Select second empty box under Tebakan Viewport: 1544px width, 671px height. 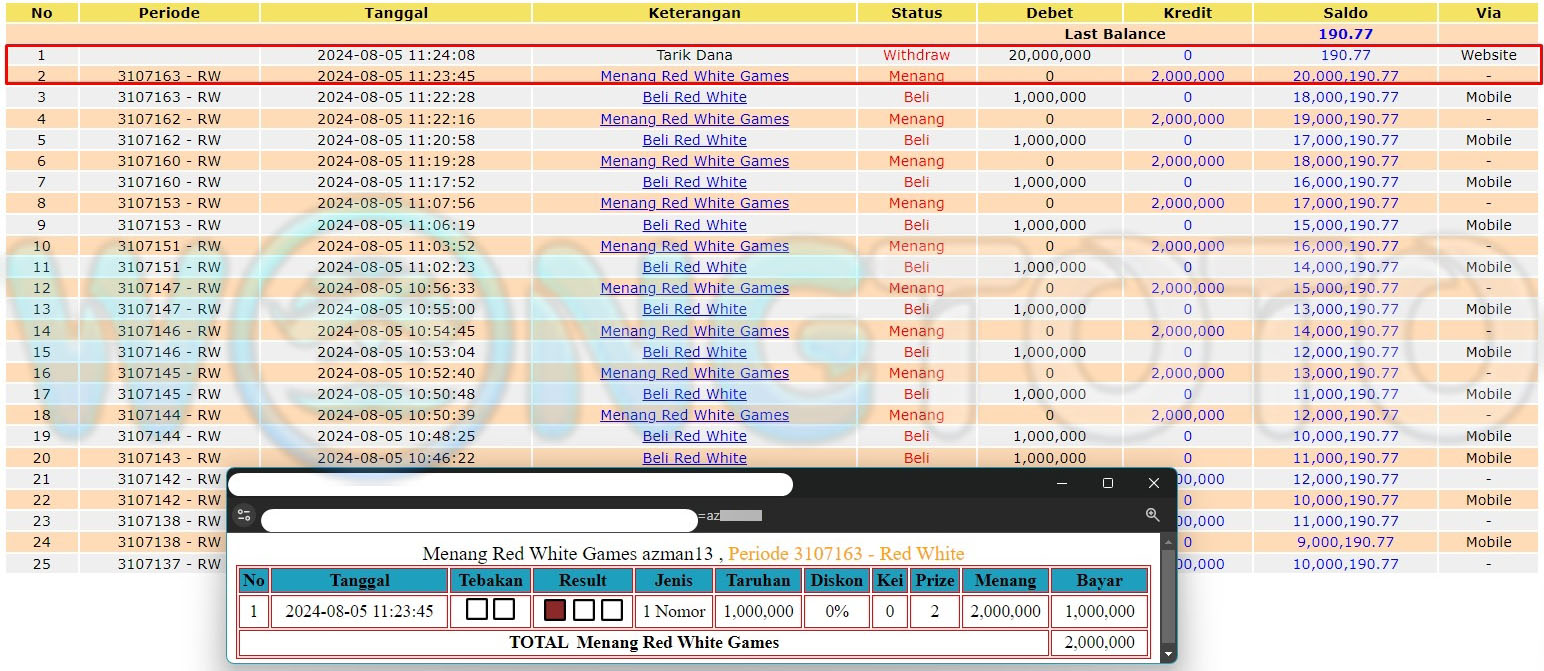[x=504, y=610]
